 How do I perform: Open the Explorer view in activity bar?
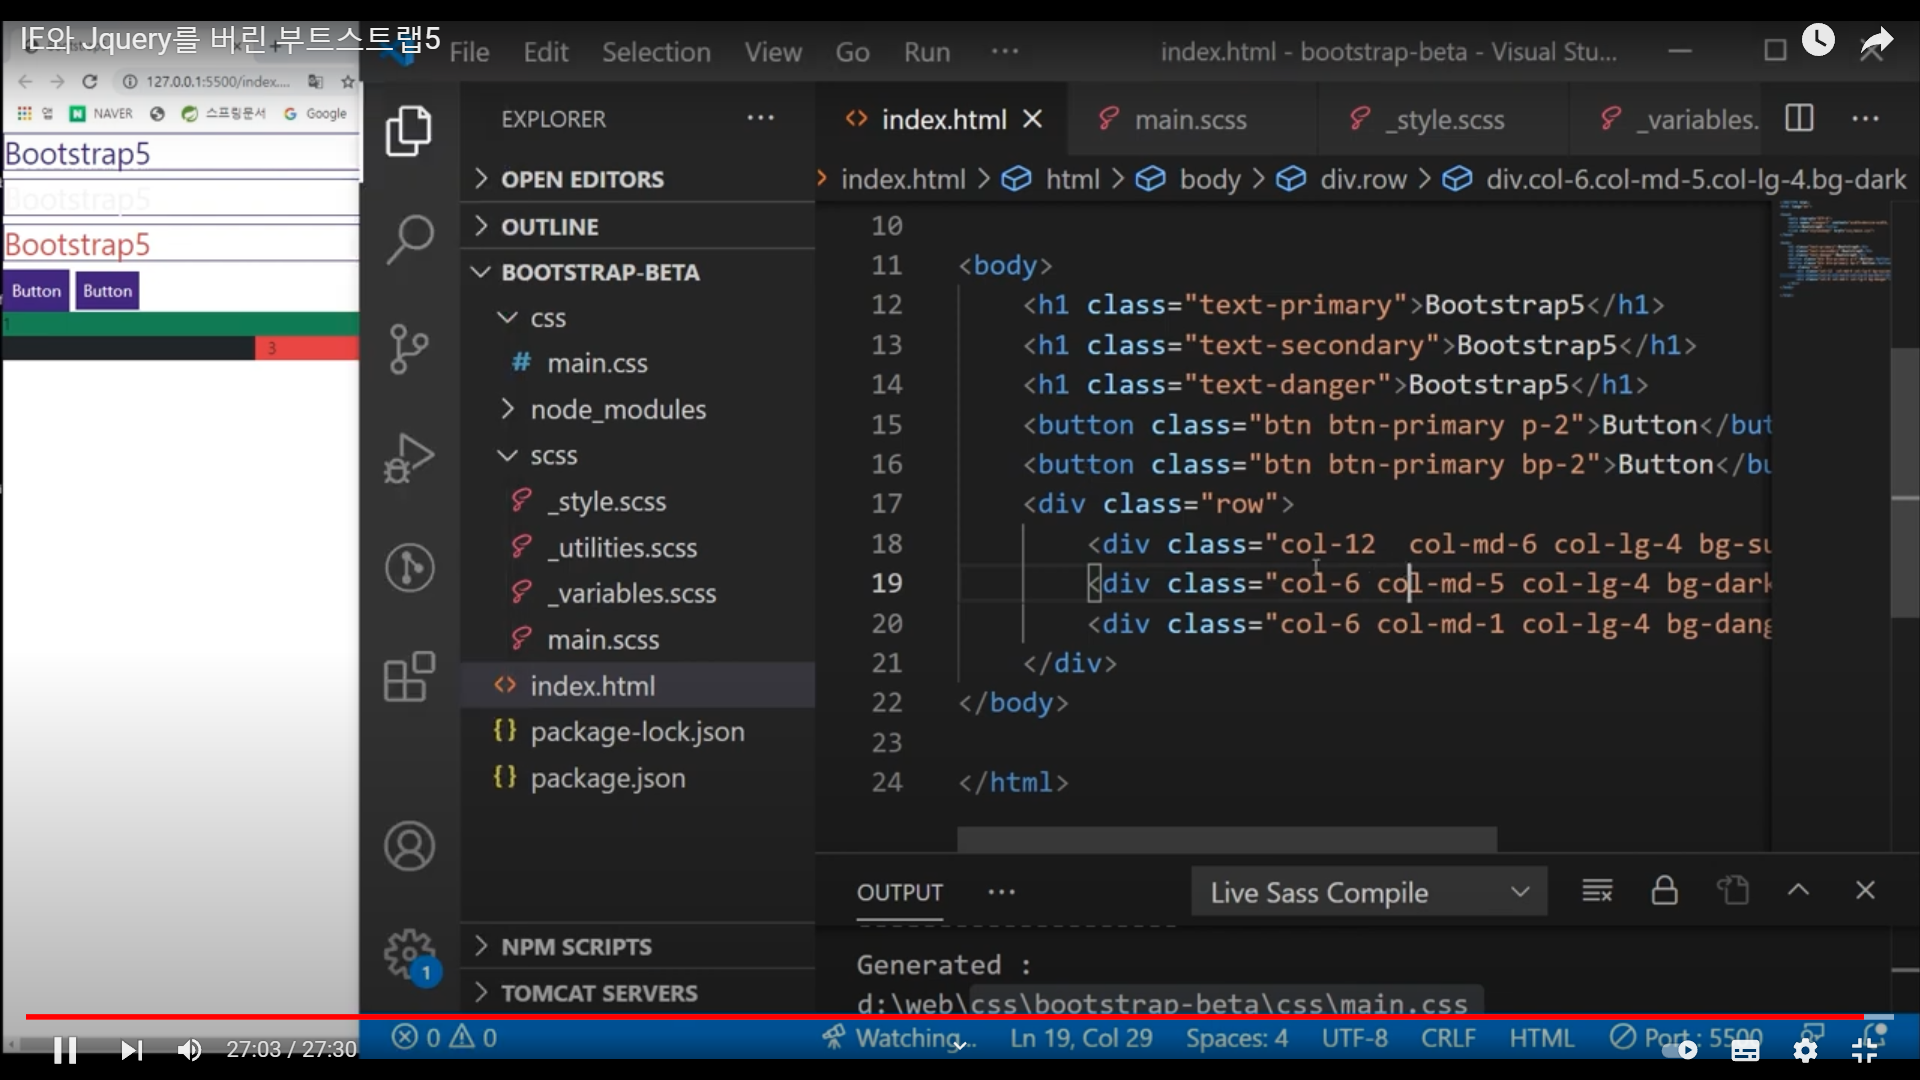tap(409, 131)
